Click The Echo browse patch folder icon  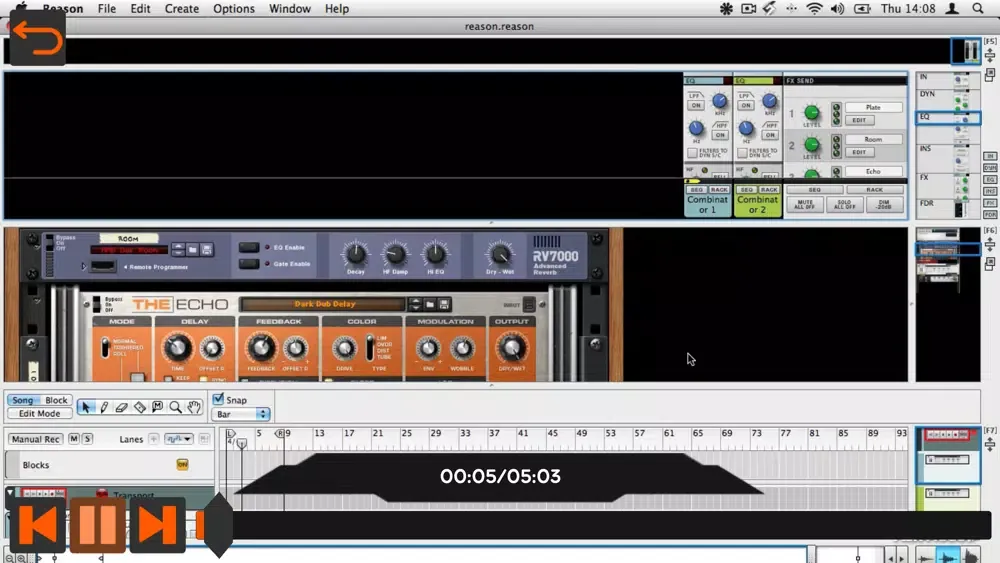click(x=430, y=304)
